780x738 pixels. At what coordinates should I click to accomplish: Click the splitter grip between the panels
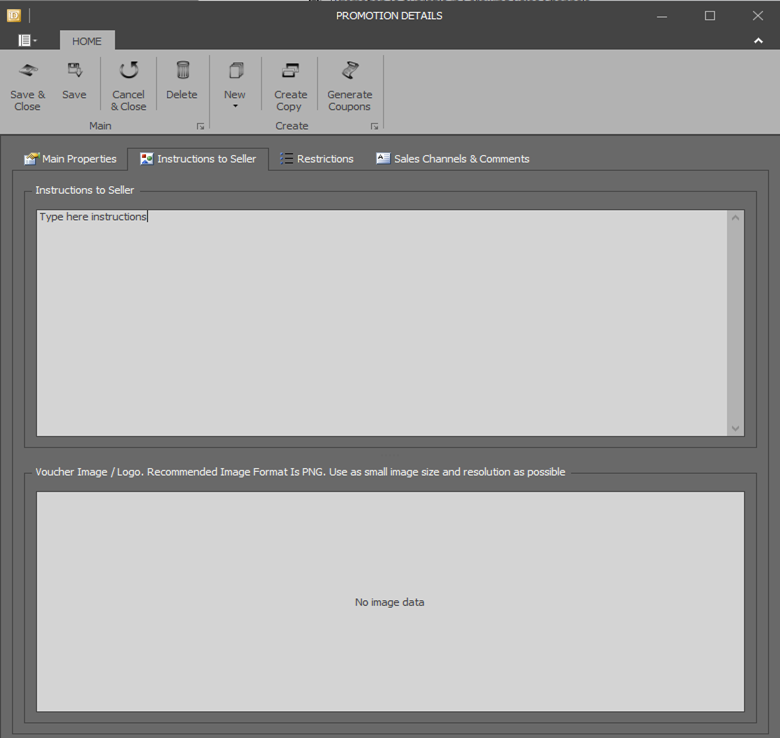point(390,455)
